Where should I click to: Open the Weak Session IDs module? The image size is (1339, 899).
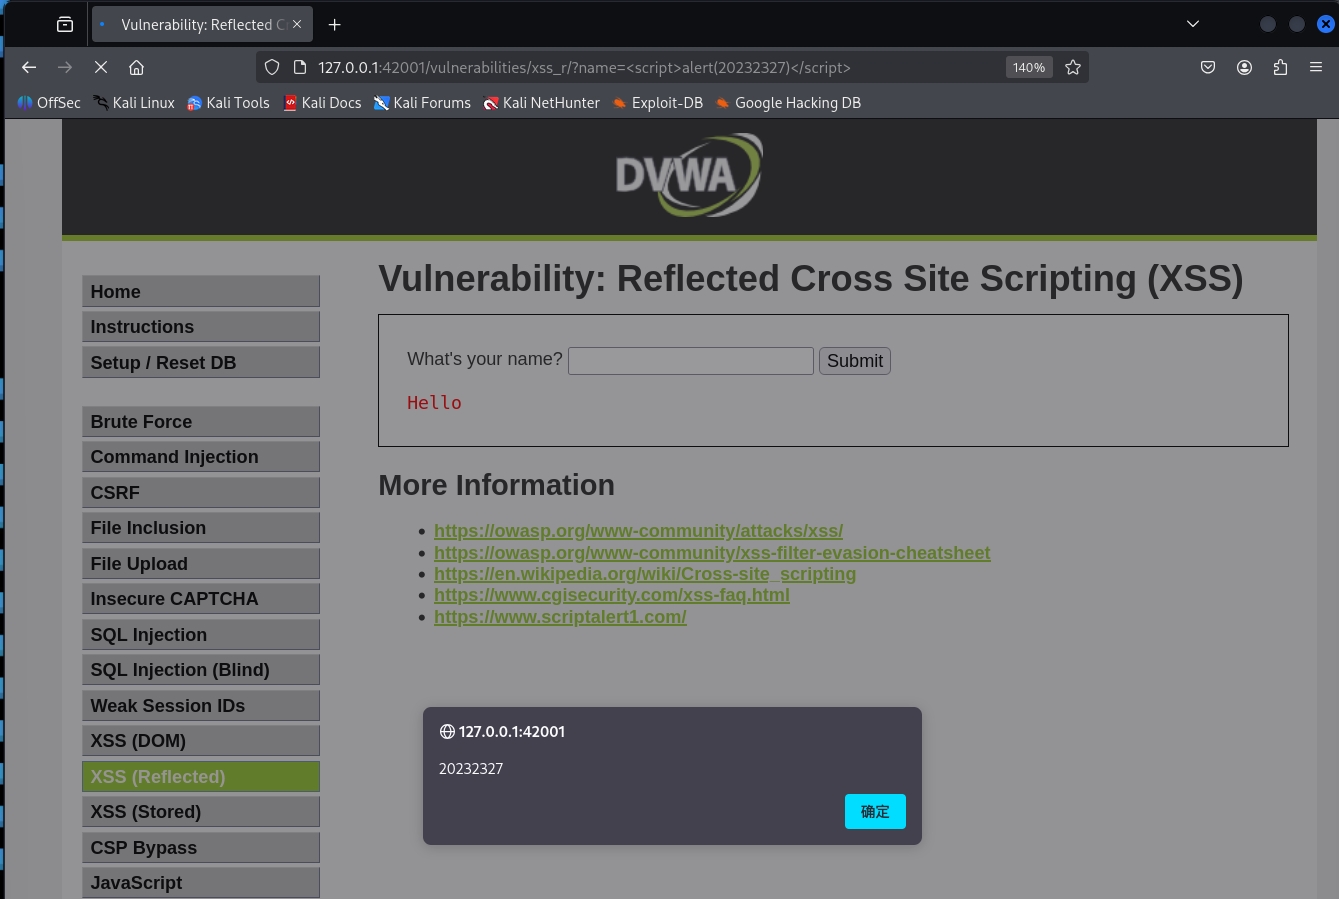tap(201, 706)
